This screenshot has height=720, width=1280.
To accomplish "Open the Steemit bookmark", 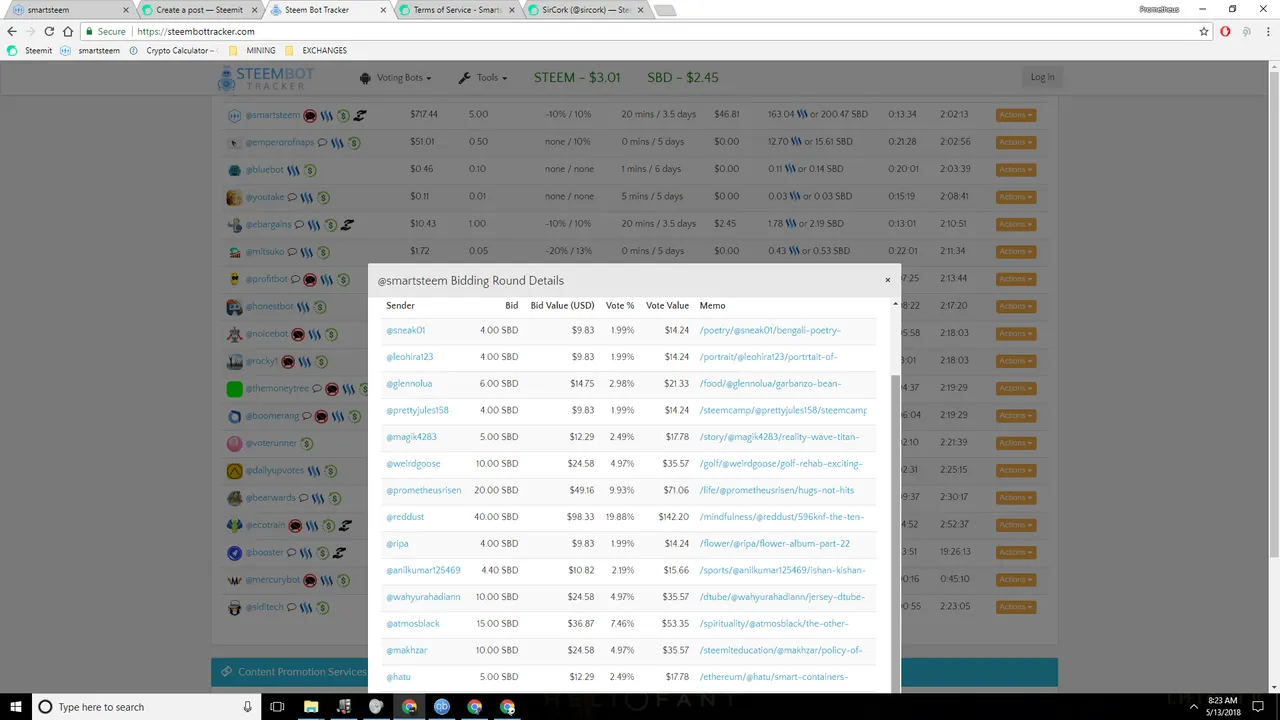I will 31,50.
